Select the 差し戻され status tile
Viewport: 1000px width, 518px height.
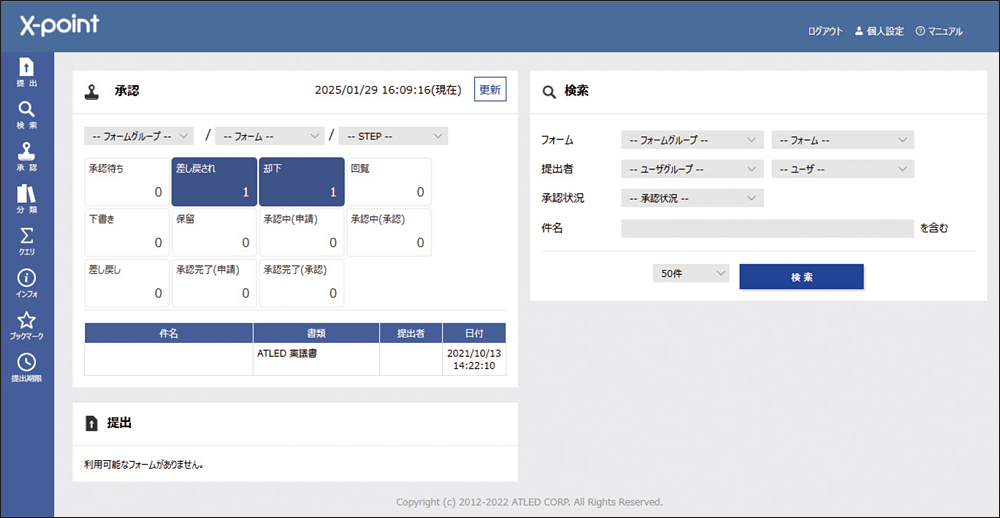coord(214,182)
